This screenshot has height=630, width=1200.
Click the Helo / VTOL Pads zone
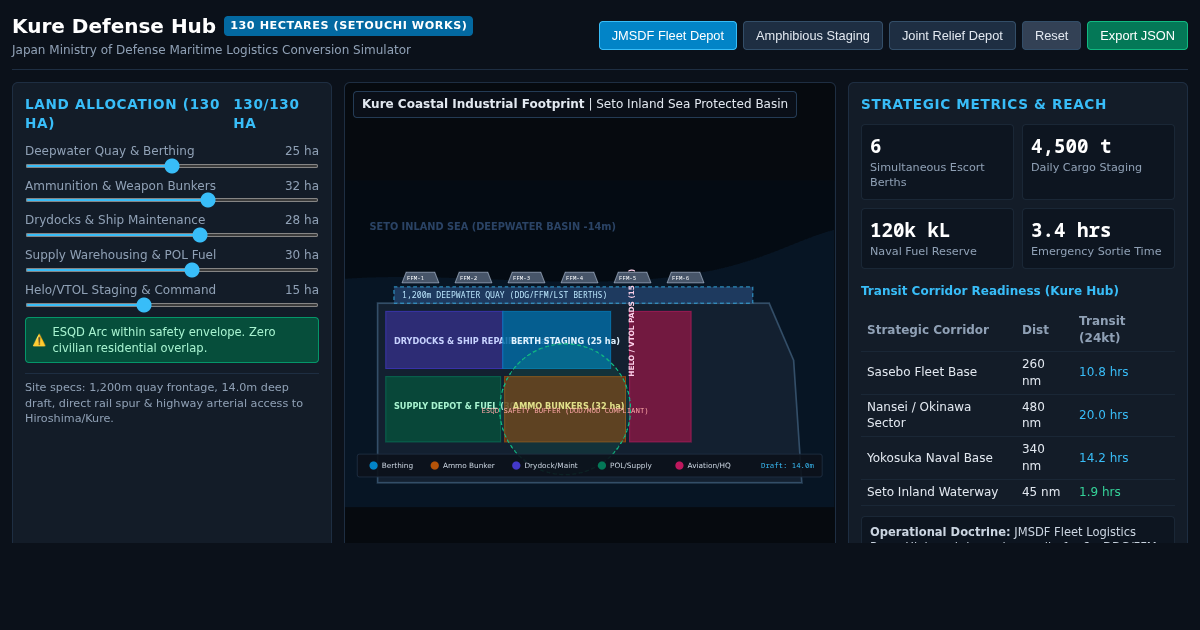point(660,376)
